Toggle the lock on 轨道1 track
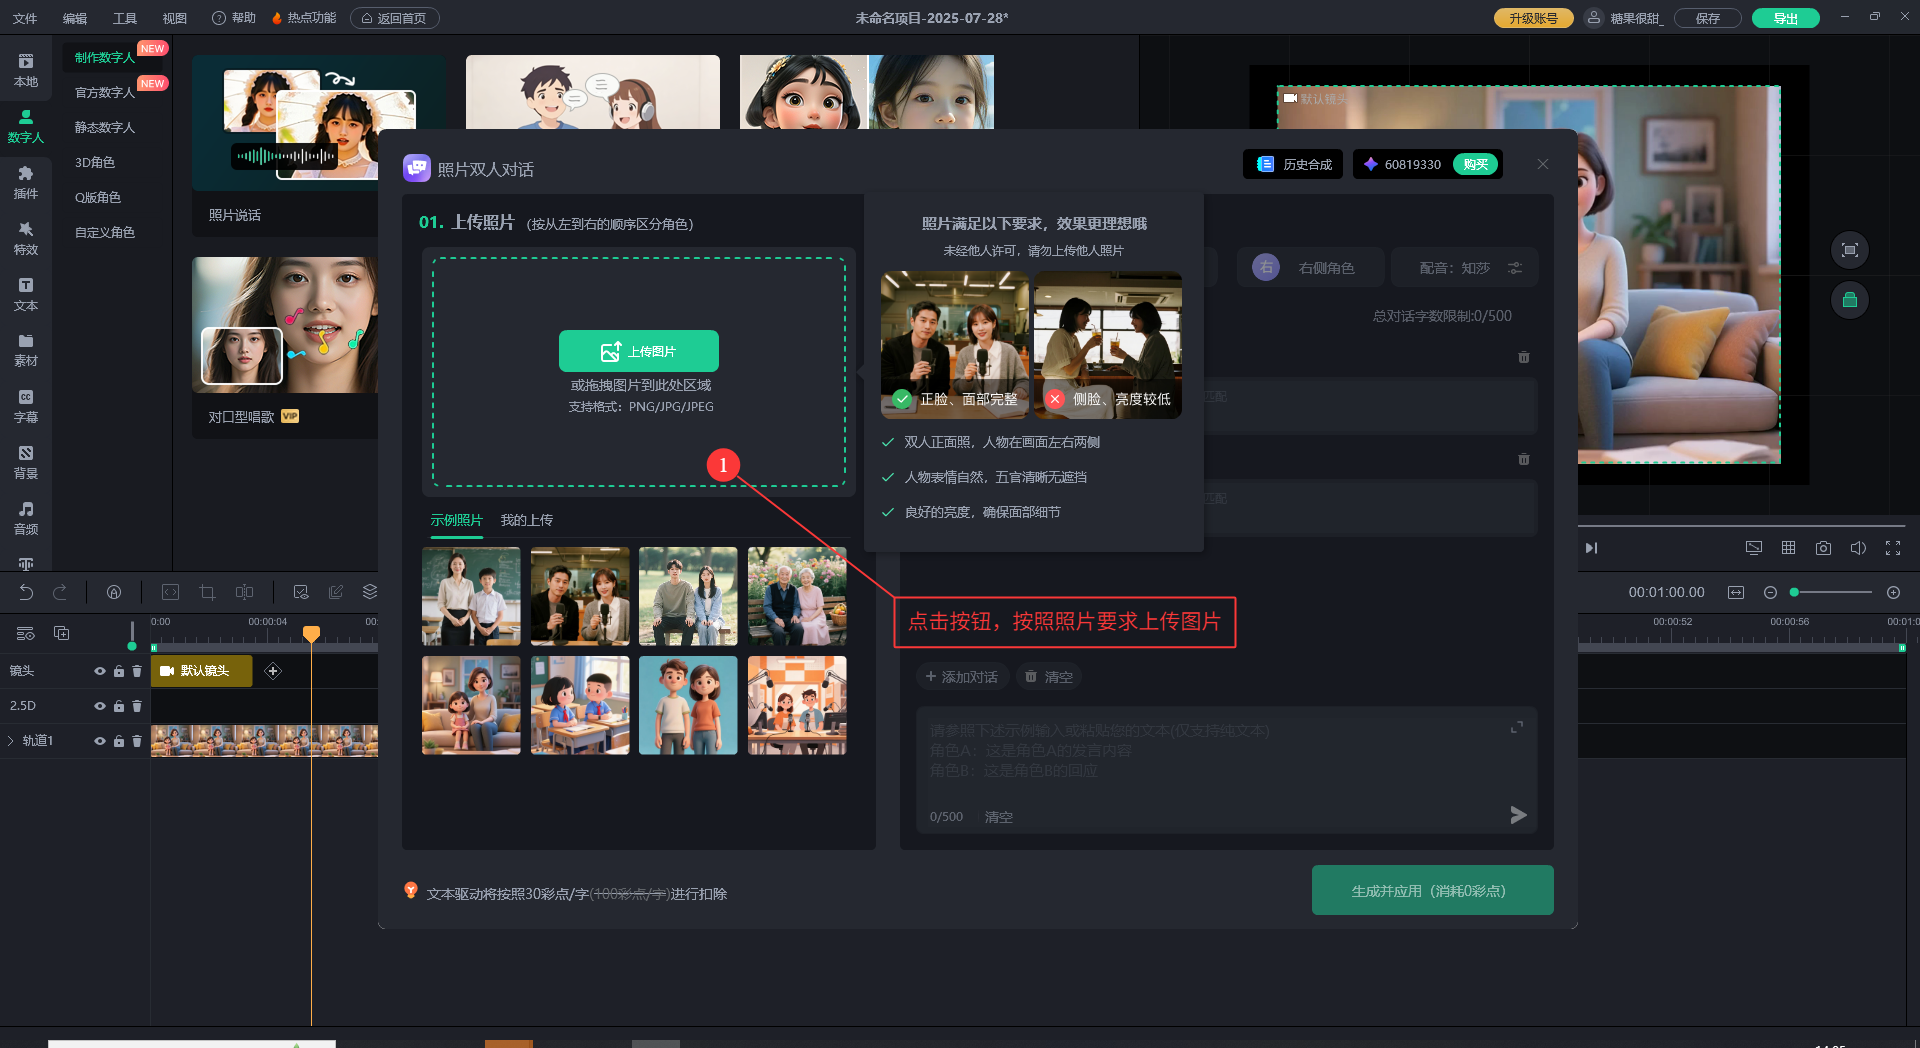Image resolution: width=1920 pixels, height=1048 pixels. pyautogui.click(x=119, y=741)
